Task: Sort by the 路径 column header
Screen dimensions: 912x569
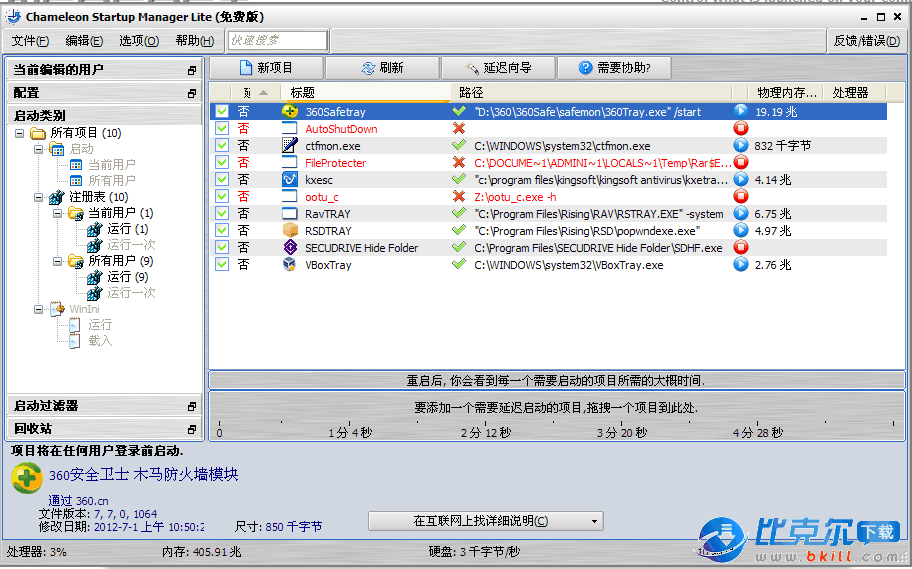Action: coord(591,93)
